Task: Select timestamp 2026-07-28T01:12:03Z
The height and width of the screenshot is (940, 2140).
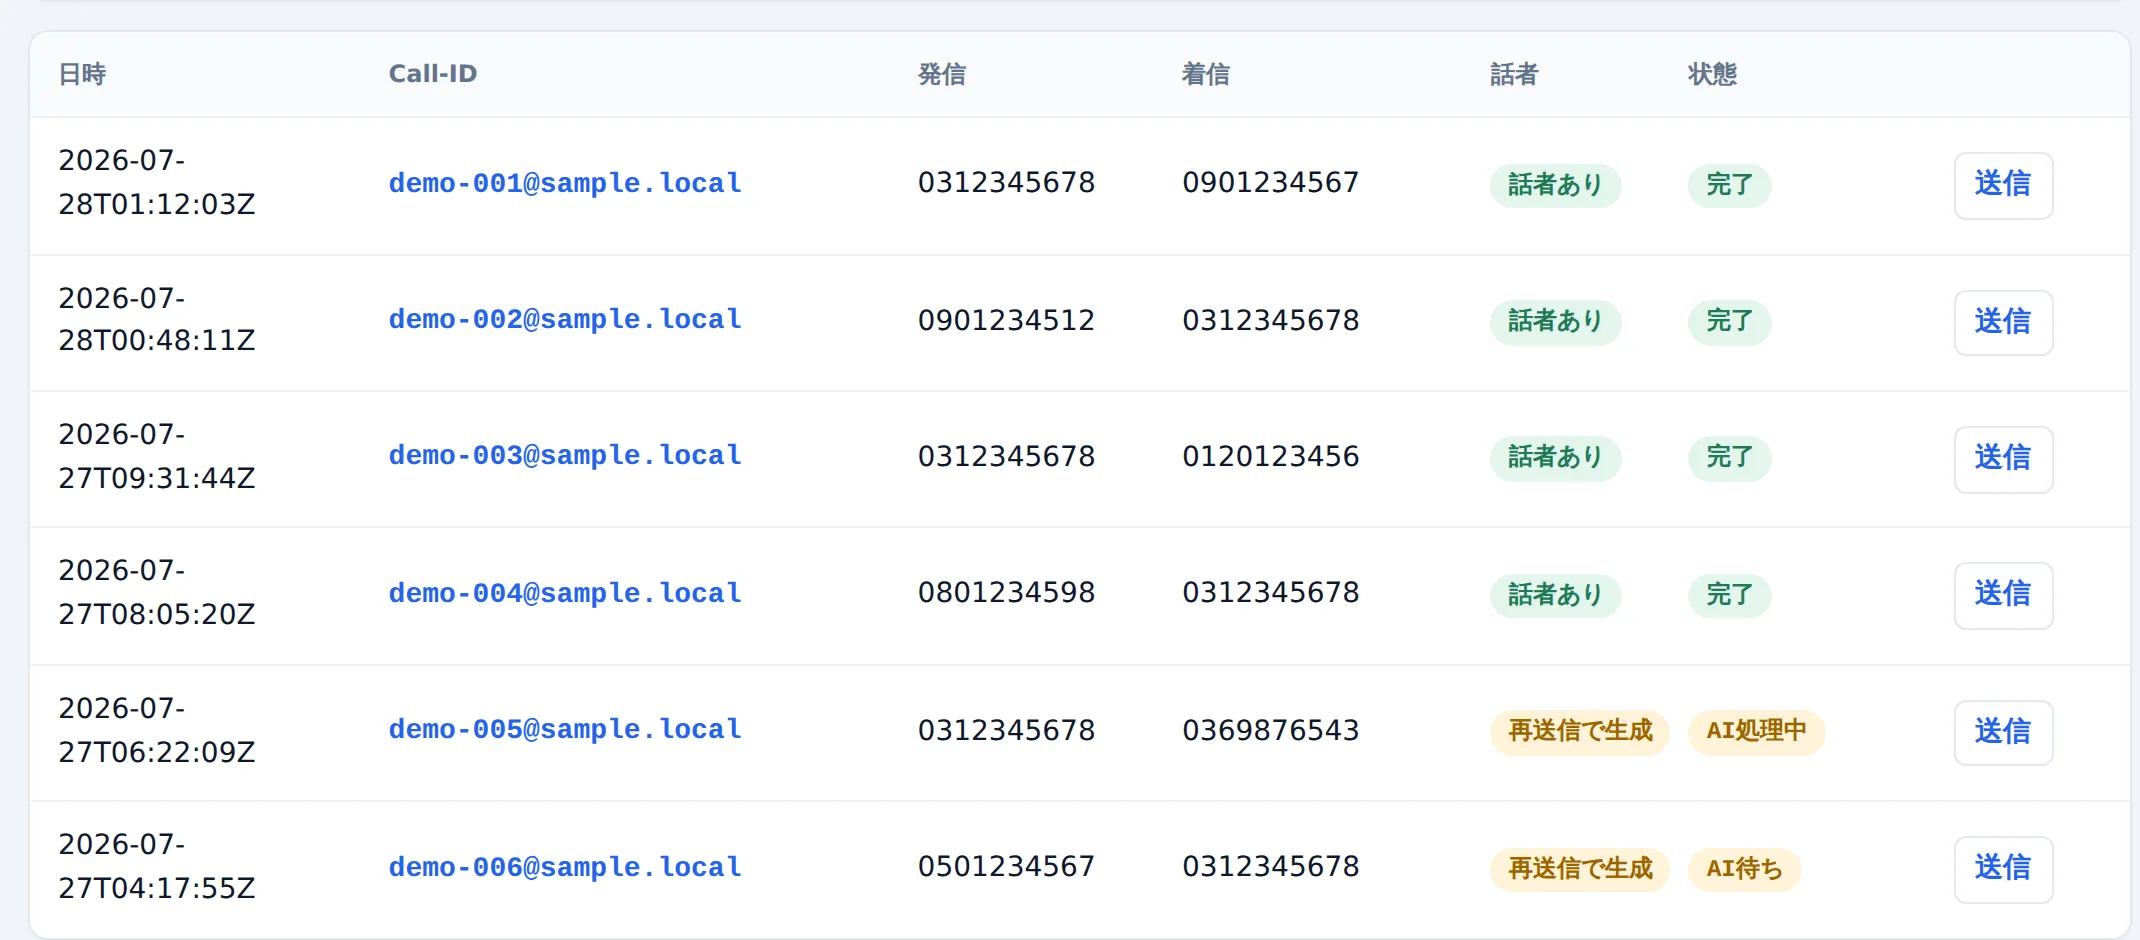Action: [x=157, y=183]
